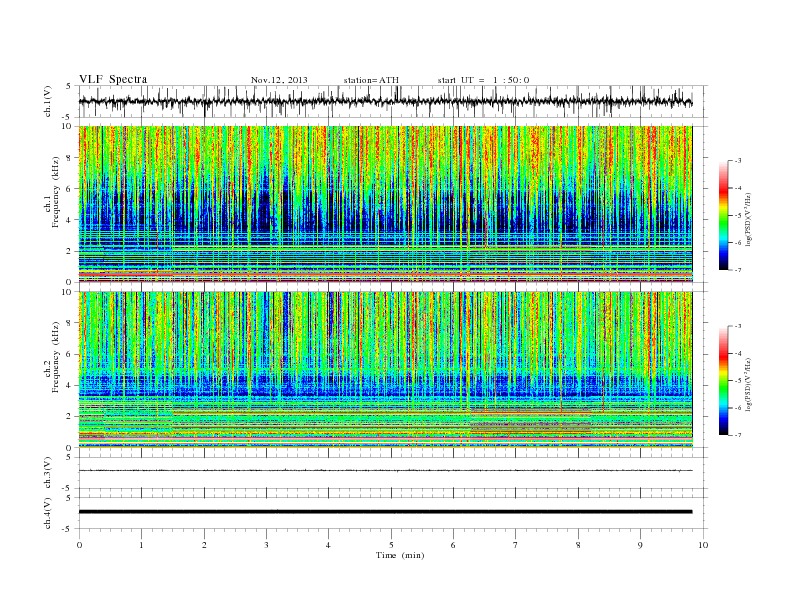Click the "-7" tick on upper colorbar
The width and height of the screenshot is (792, 612).
coord(737,270)
